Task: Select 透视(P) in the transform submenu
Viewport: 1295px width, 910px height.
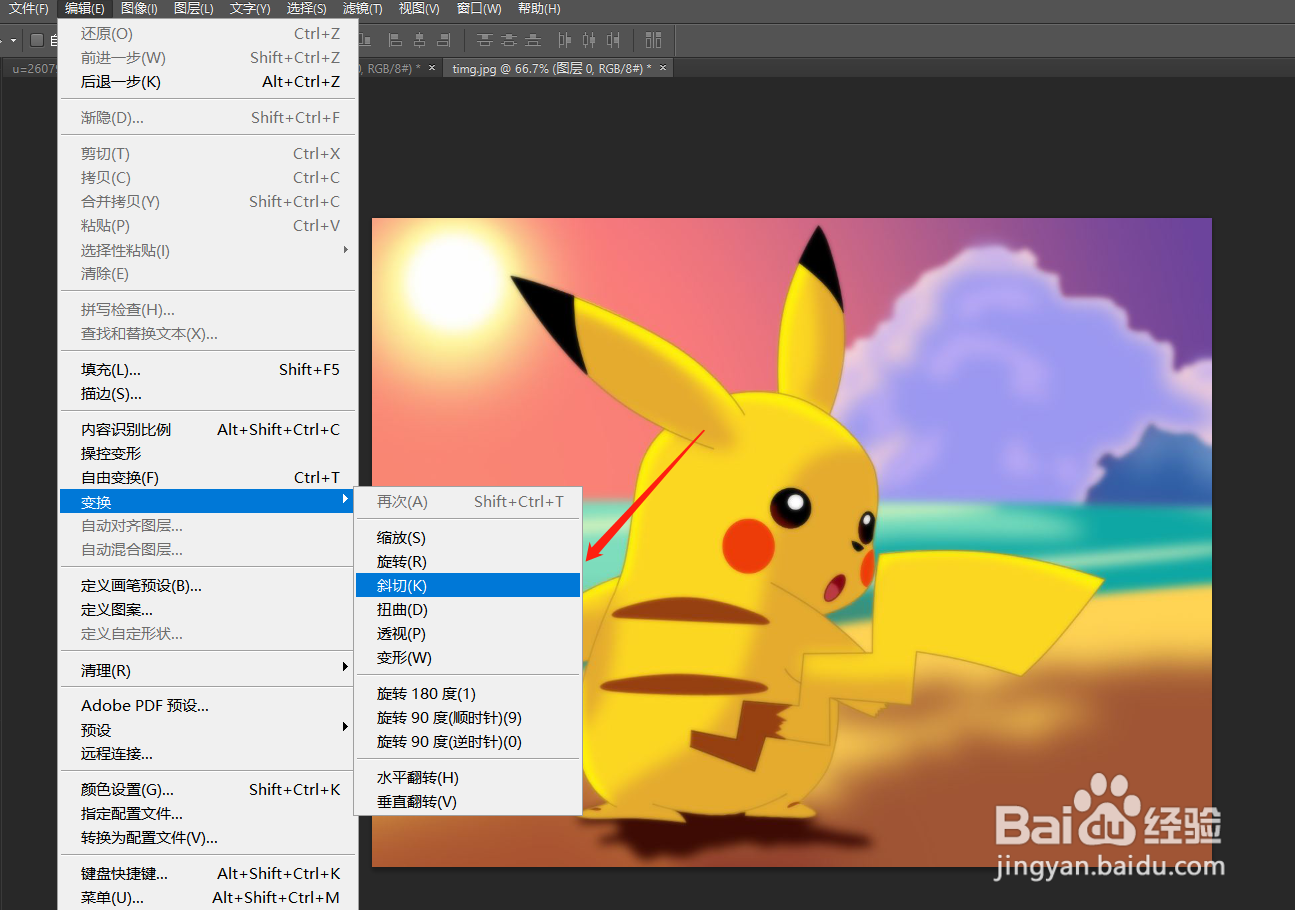Action: (x=468, y=634)
